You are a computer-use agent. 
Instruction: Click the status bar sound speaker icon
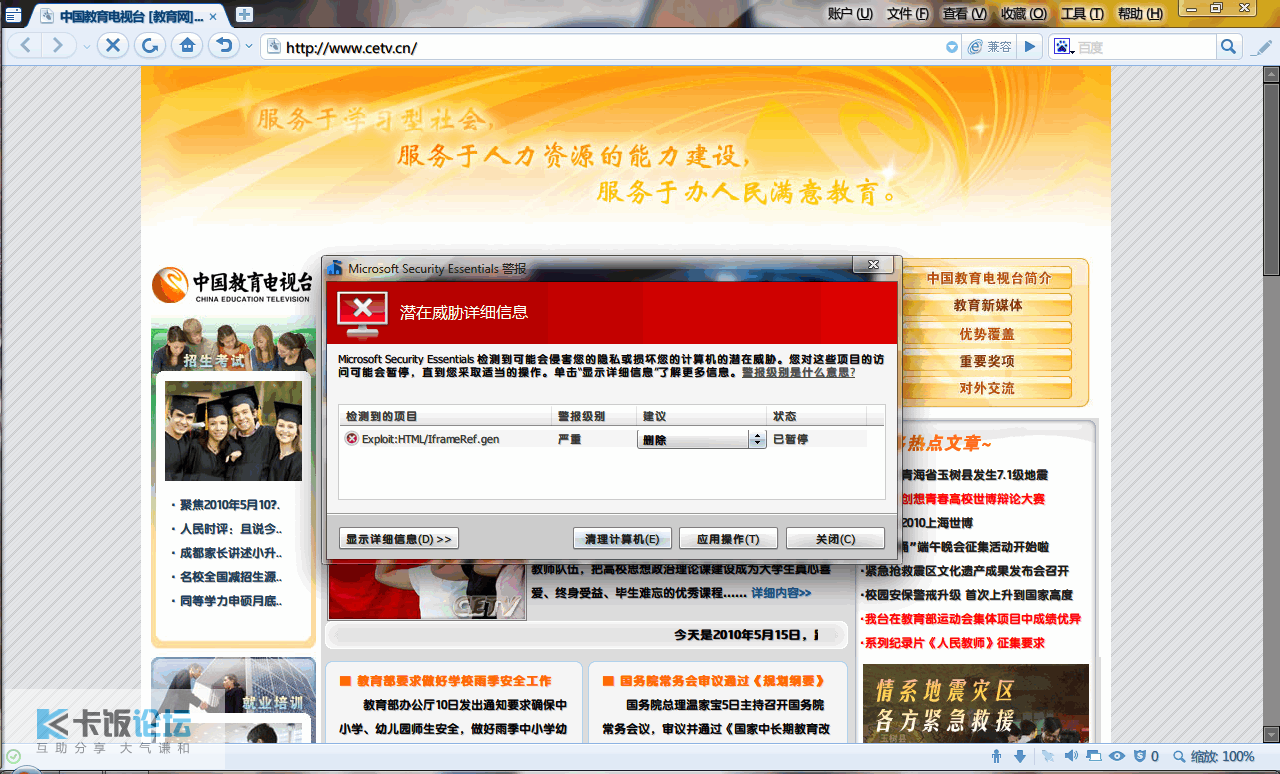tap(1071, 756)
